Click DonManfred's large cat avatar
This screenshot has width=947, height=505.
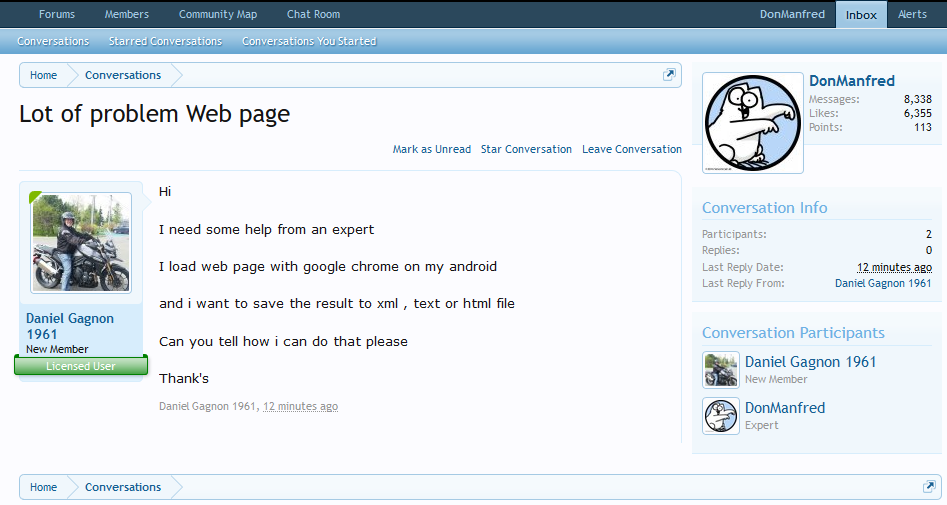click(753, 122)
